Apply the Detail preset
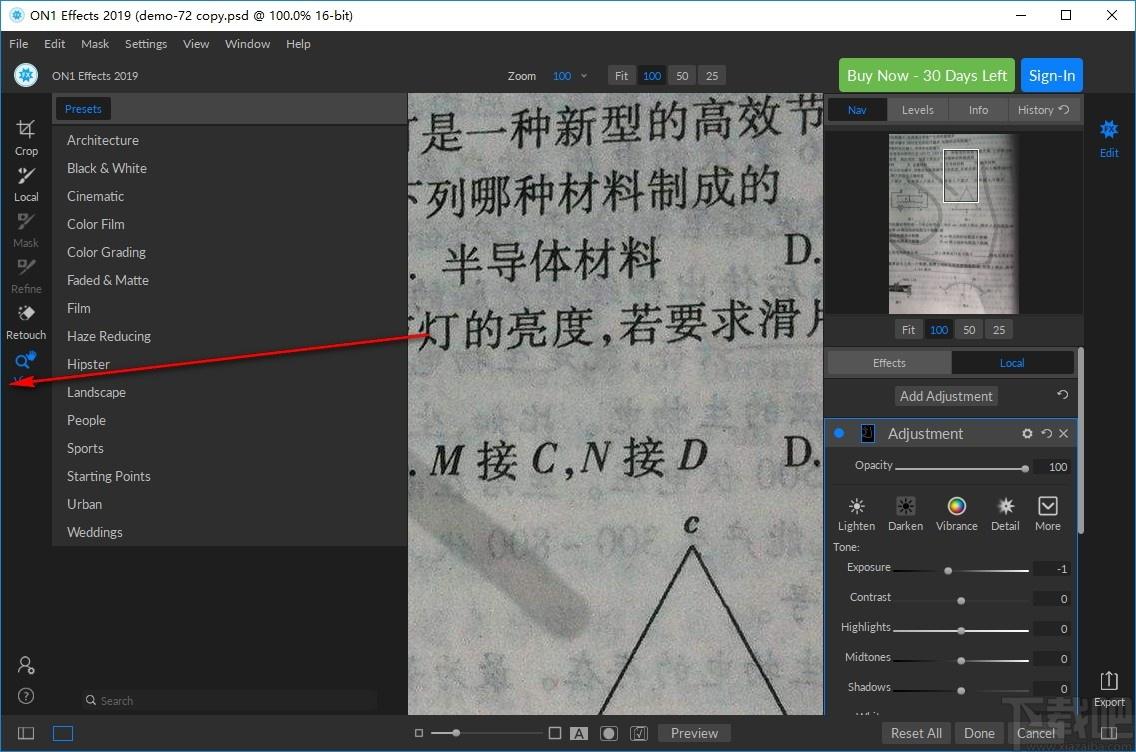 tap(1005, 514)
